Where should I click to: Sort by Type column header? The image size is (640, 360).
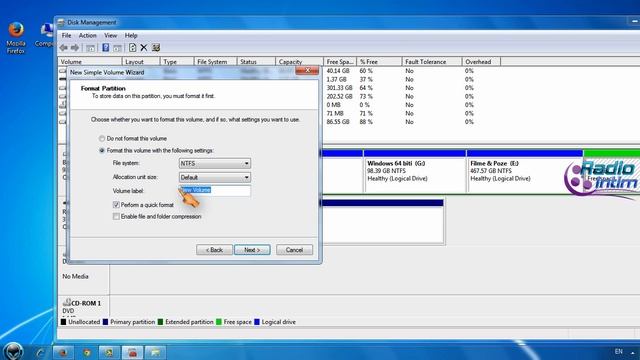tap(177, 62)
